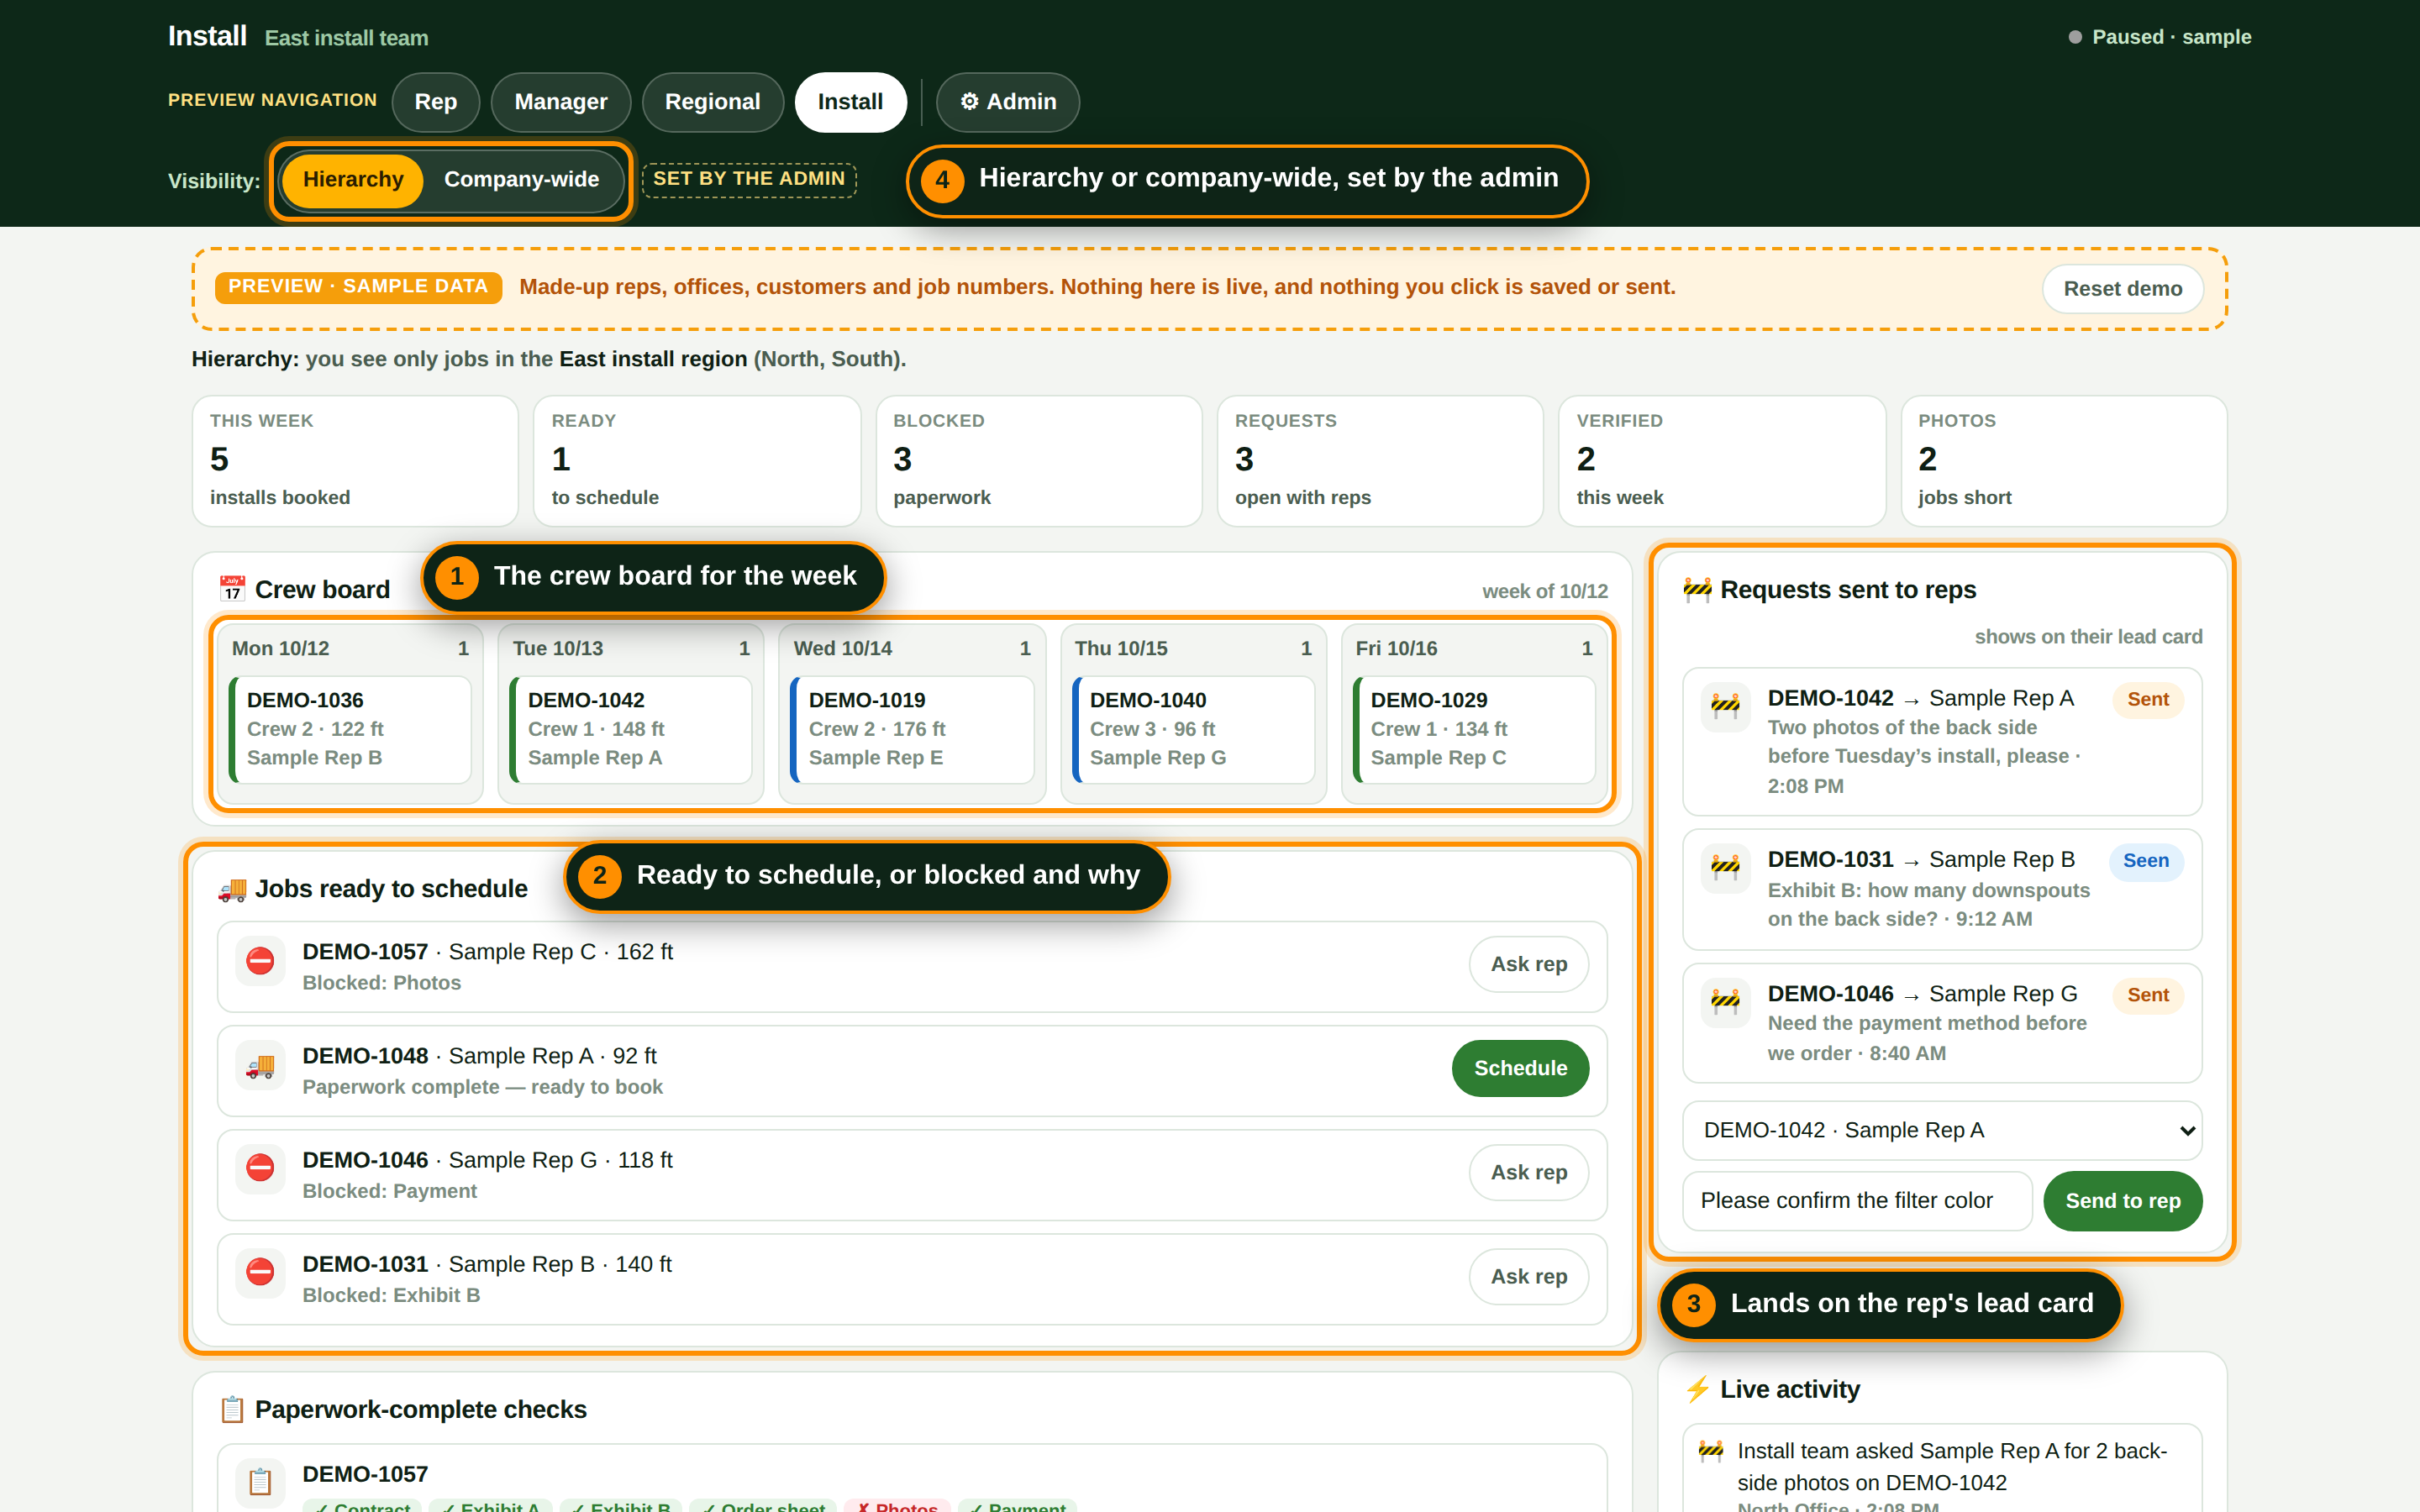Click the Paused · sample status indicator
2420x1512 pixels.
2160,37
